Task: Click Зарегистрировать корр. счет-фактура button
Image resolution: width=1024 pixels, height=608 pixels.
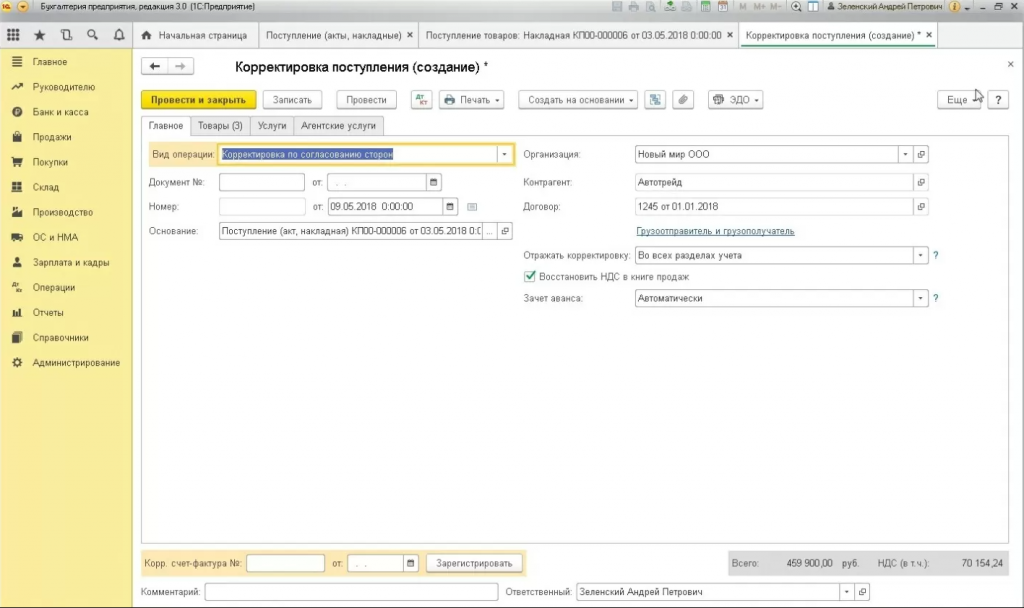Action: click(x=474, y=563)
